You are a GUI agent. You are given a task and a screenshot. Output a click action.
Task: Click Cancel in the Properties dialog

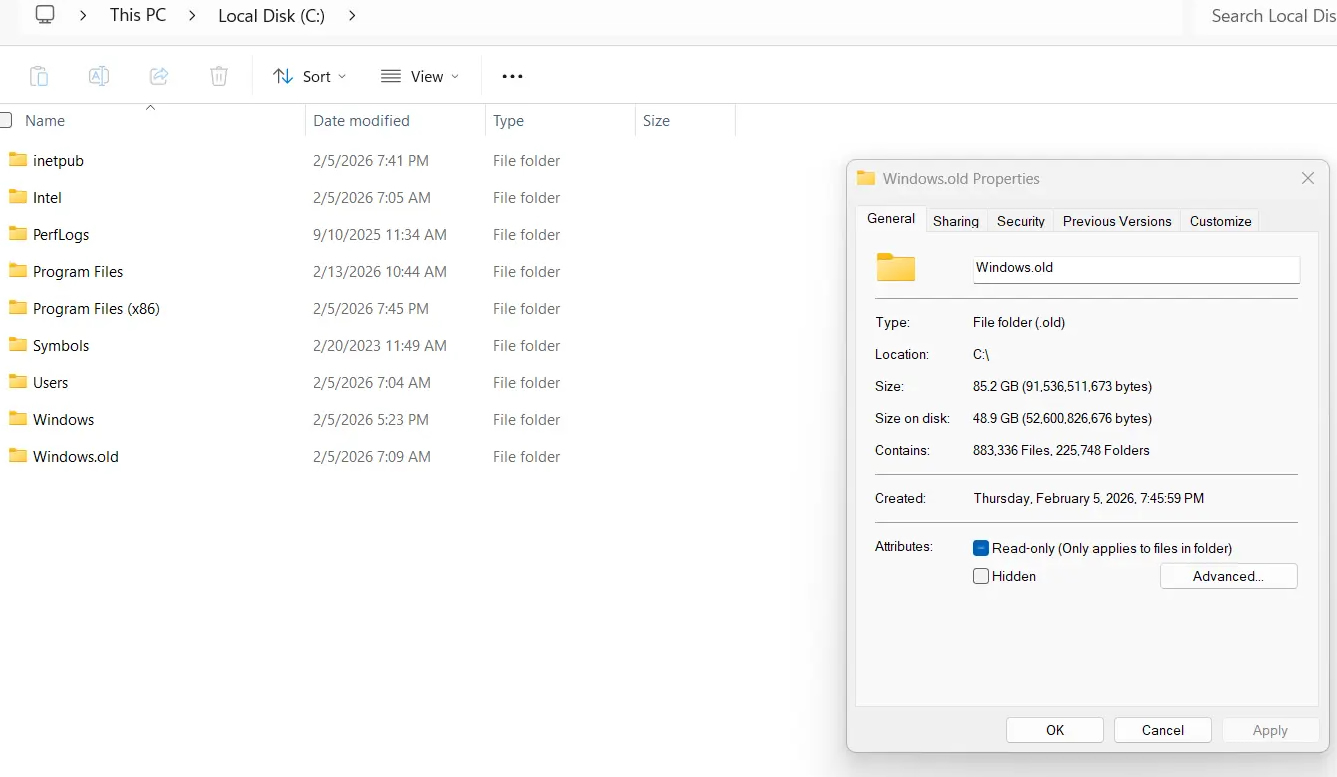(x=1163, y=730)
